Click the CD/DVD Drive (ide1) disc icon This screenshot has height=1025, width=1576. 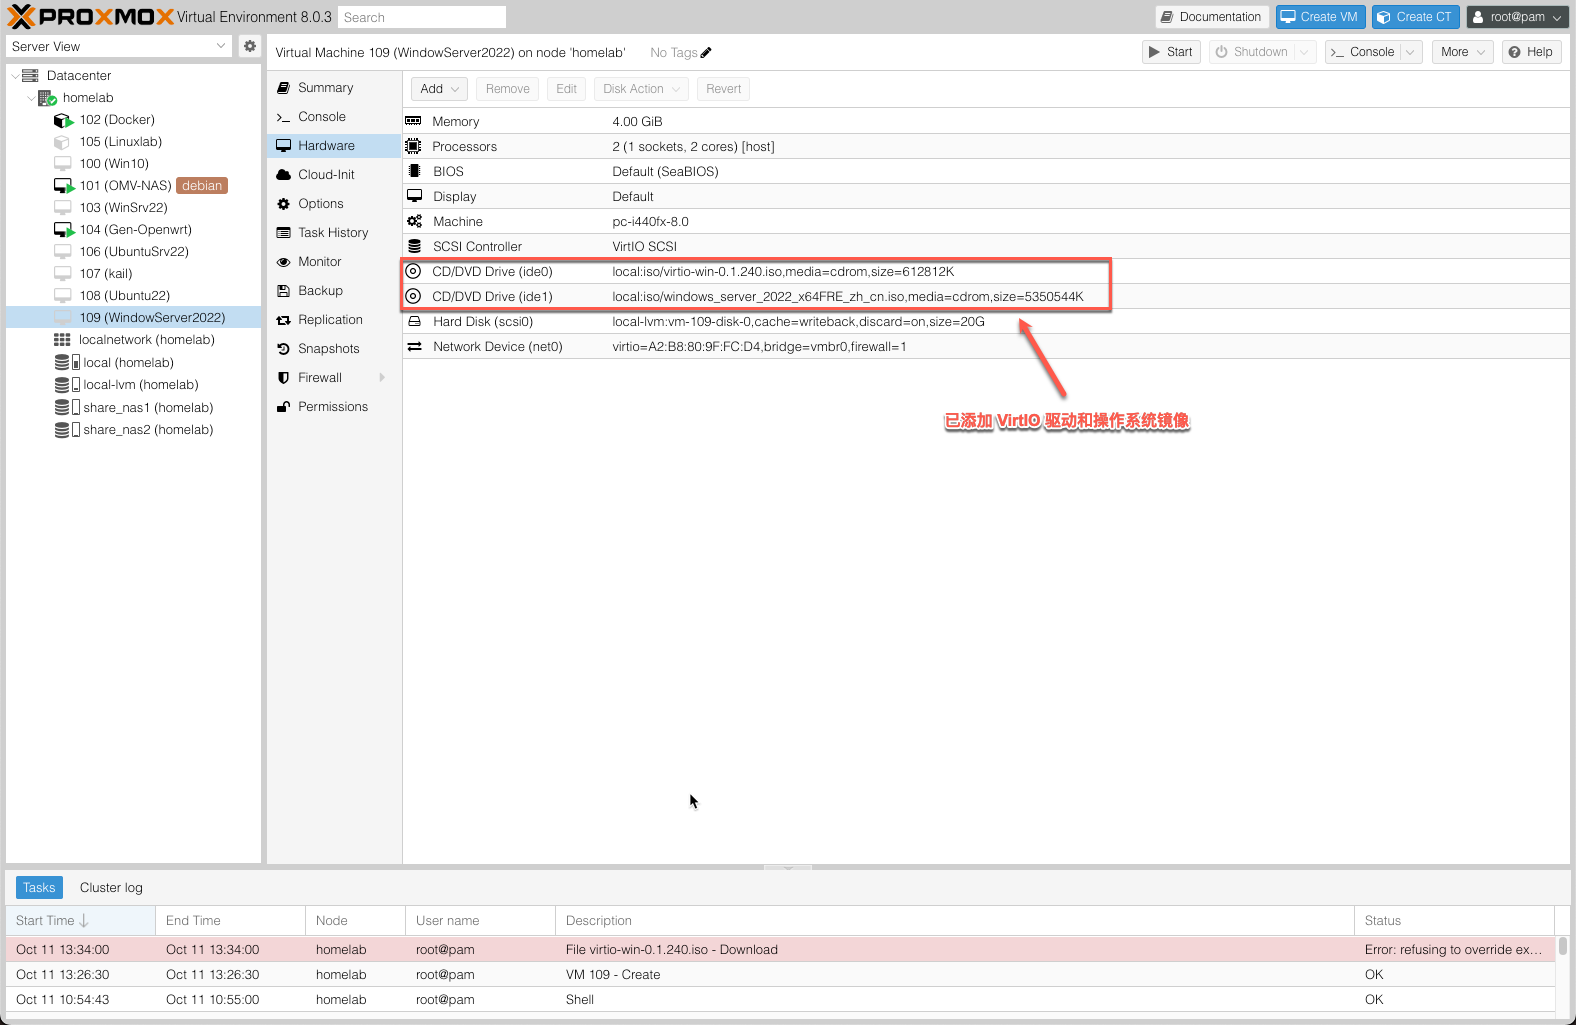[x=413, y=297]
